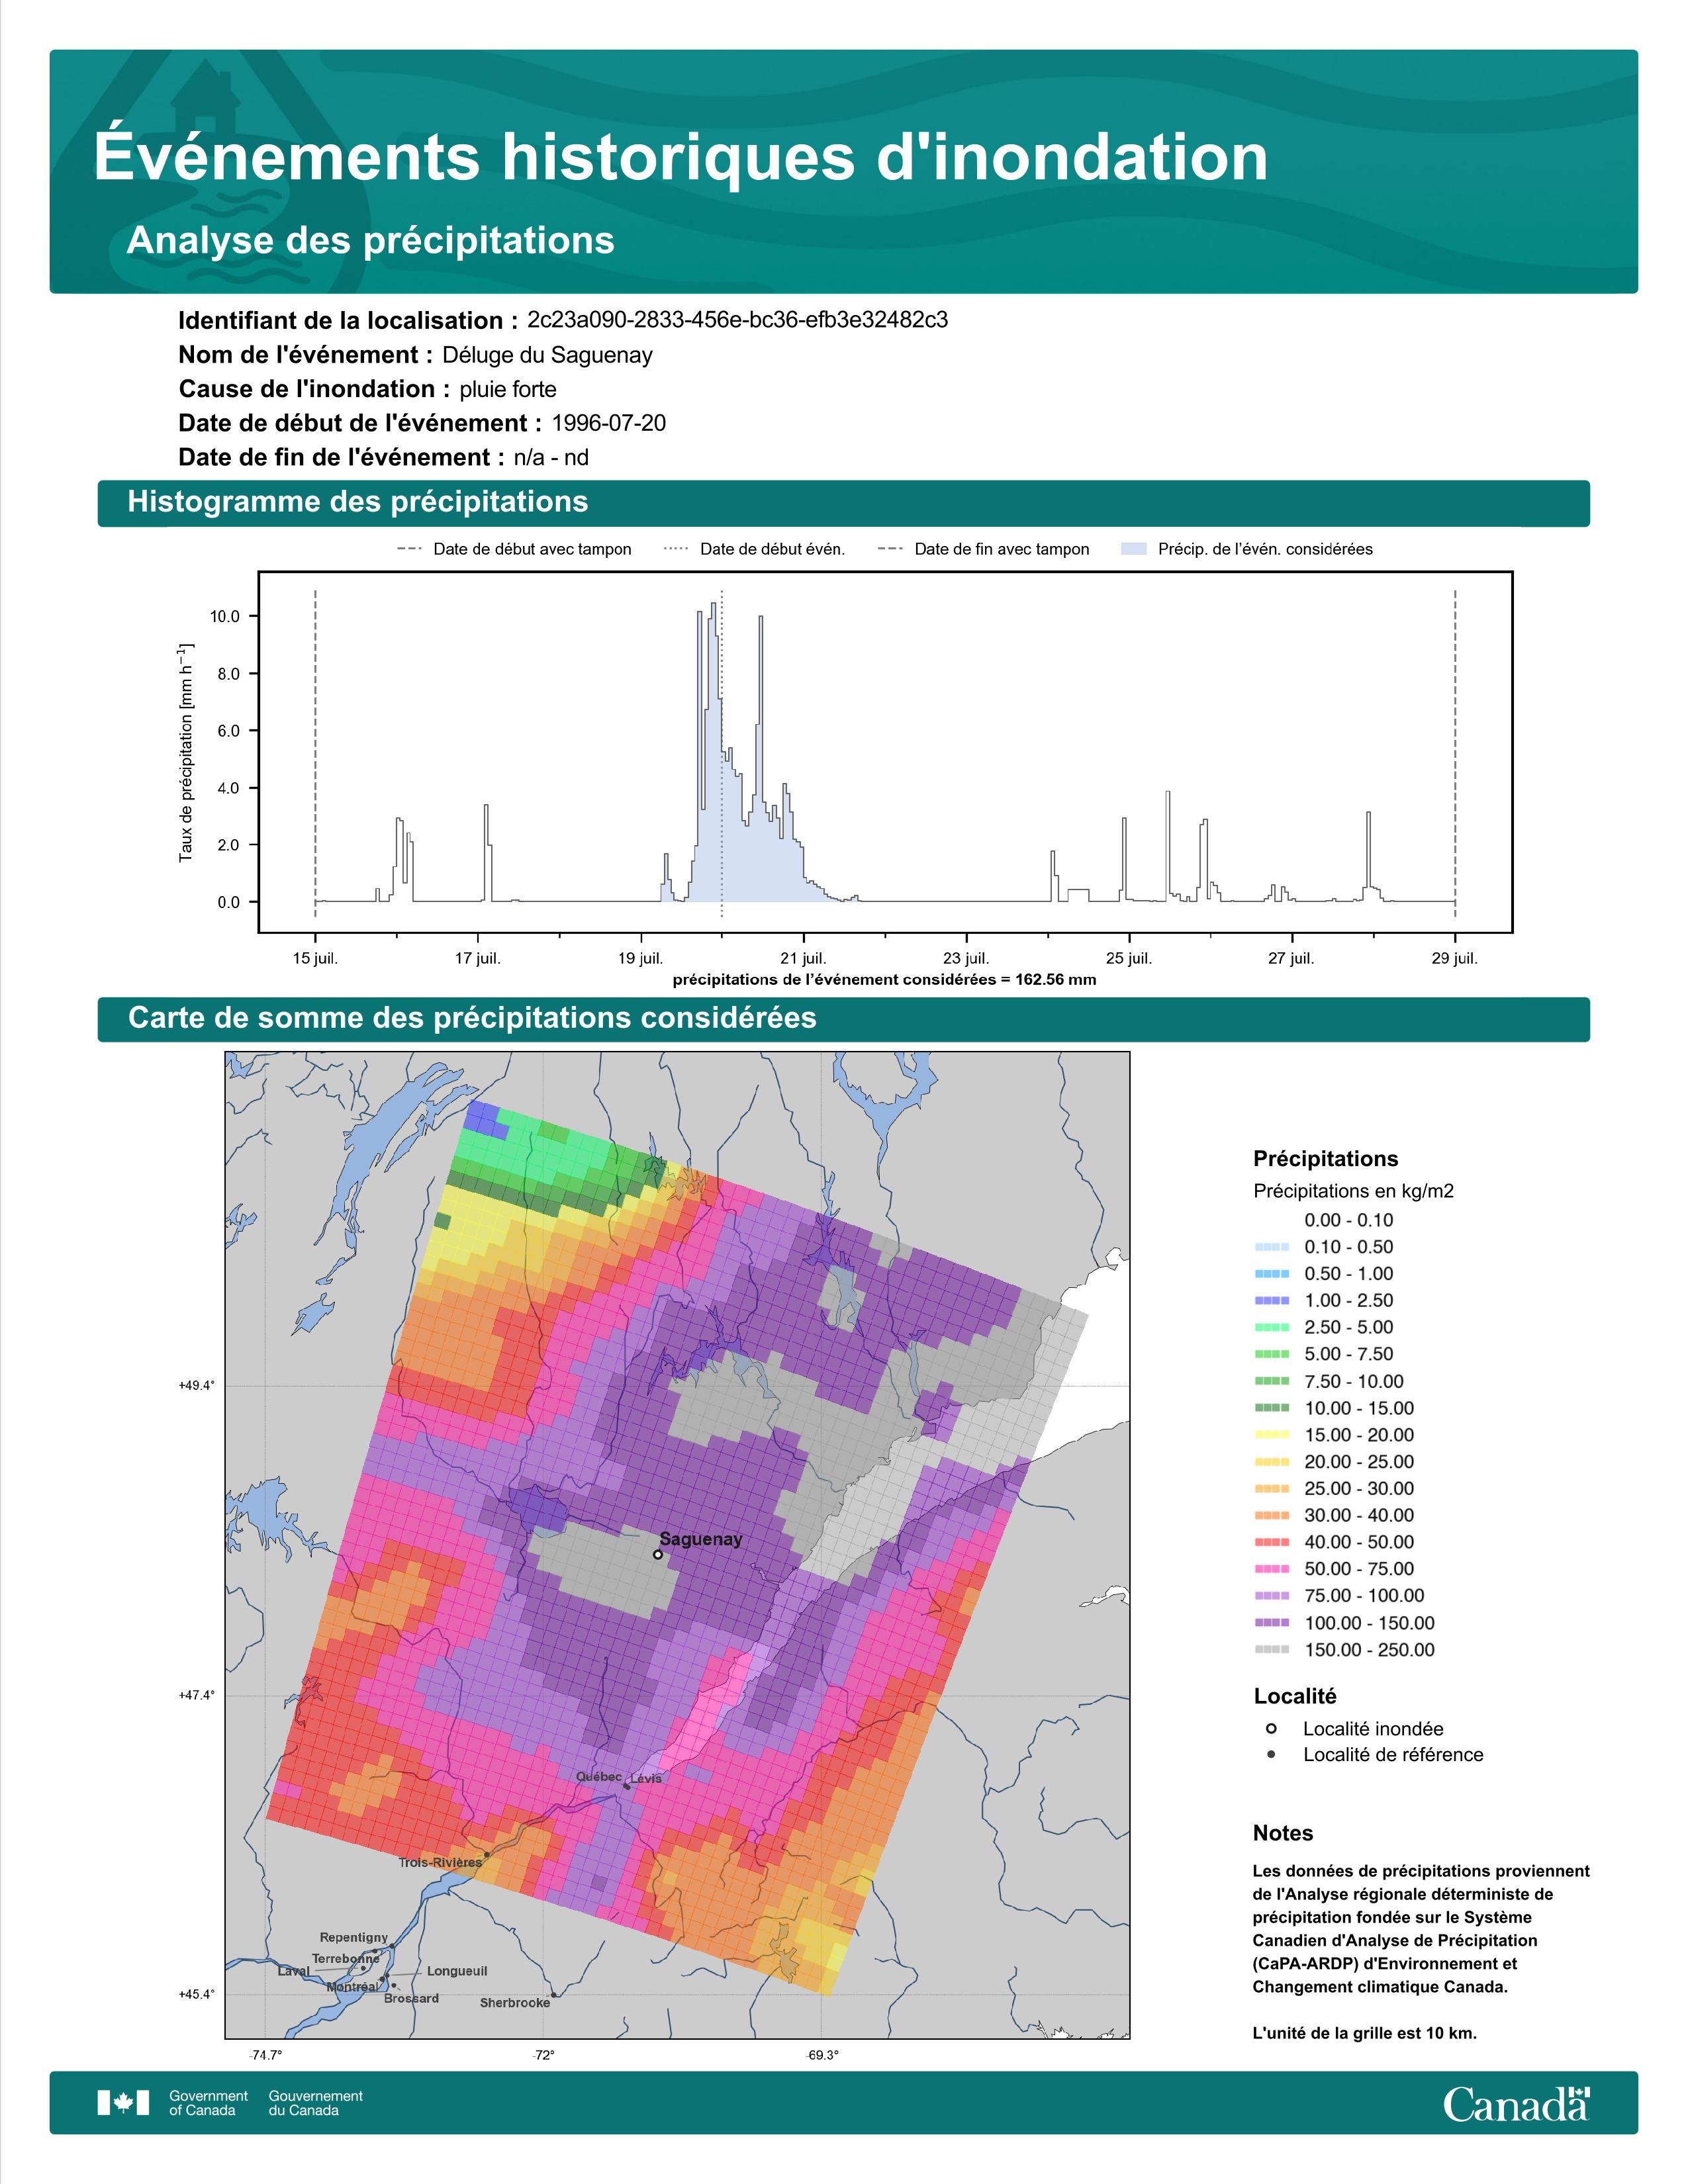Click the 15.00 - 20.00 legend color swatch
Screen dimensions: 1688x2184
pyautogui.click(x=1271, y=1435)
